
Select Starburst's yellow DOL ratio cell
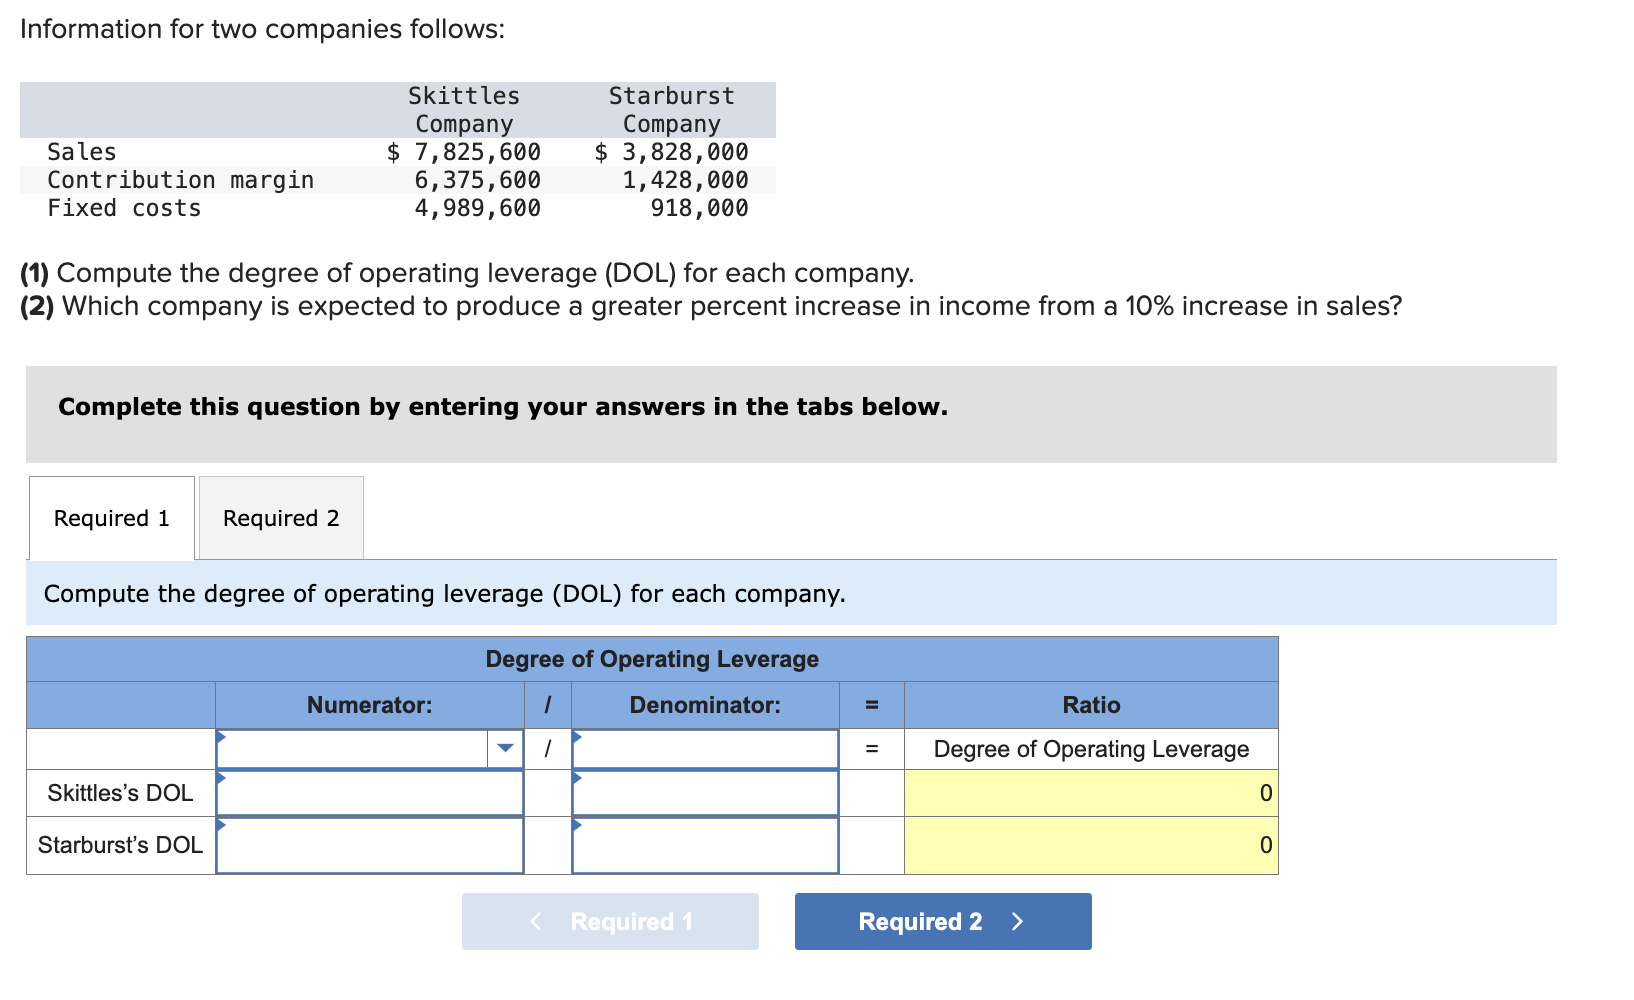(x=1090, y=845)
